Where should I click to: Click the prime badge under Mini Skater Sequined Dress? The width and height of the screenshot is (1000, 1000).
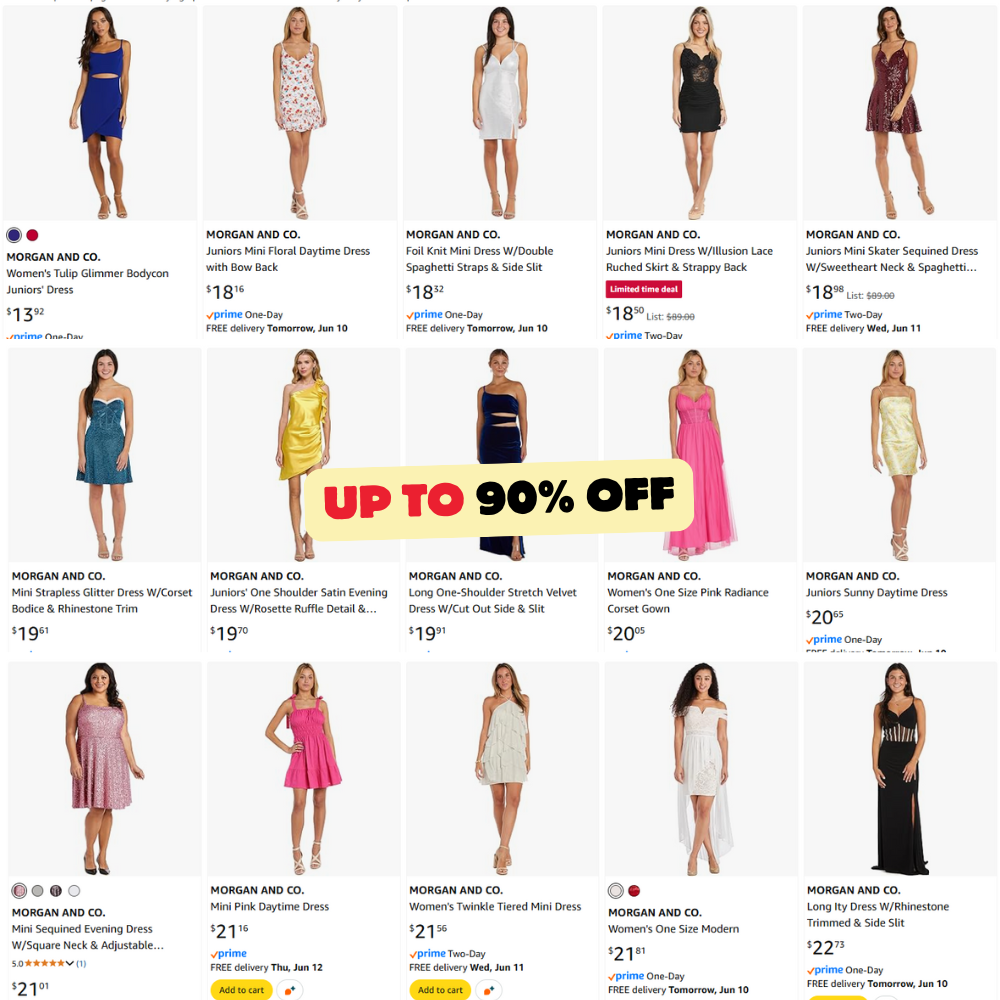pos(824,314)
